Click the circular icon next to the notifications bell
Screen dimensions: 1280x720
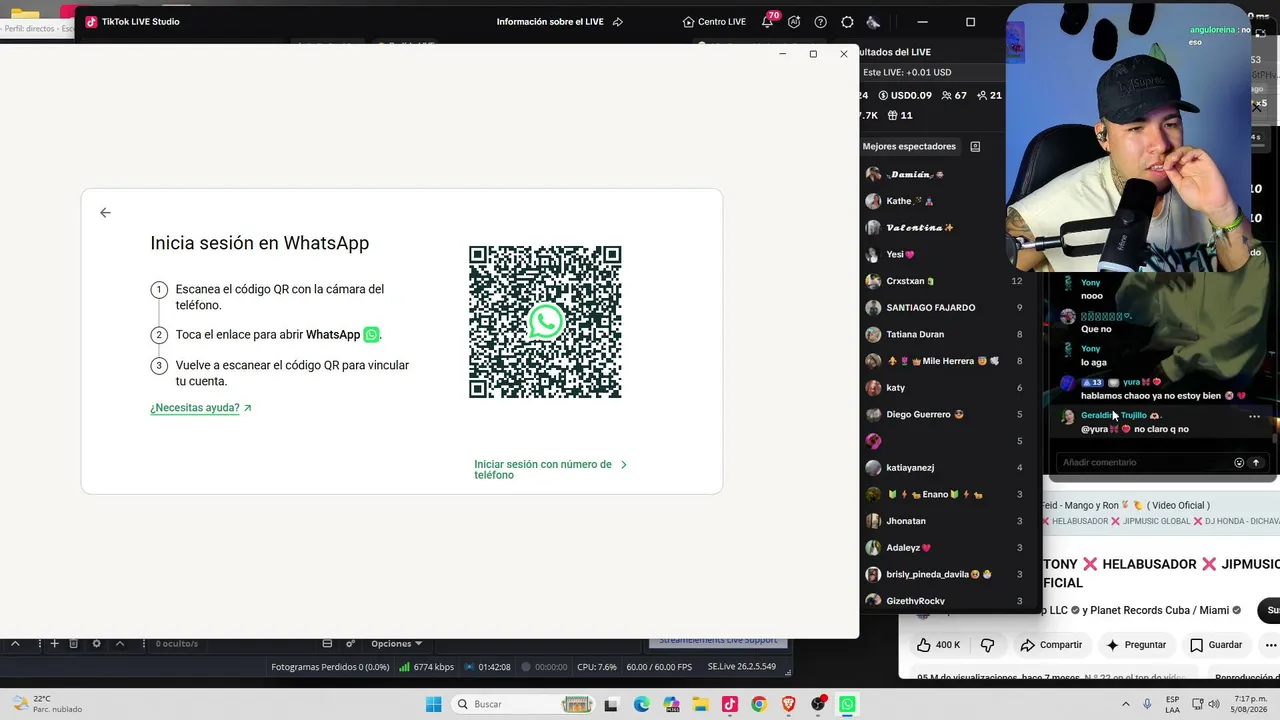tap(794, 22)
